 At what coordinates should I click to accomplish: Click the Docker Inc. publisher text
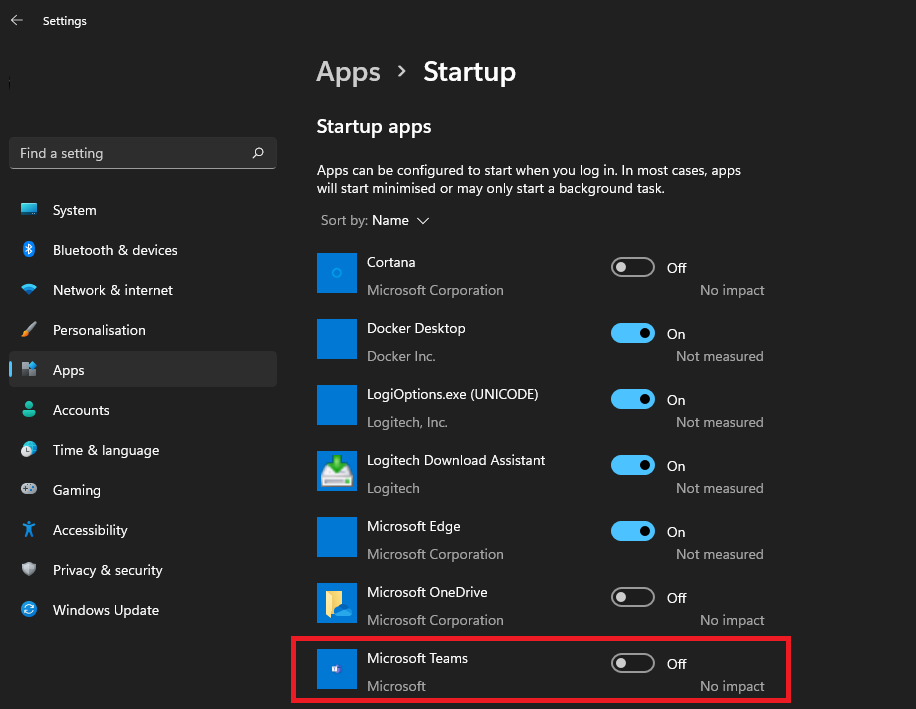[x=401, y=356]
